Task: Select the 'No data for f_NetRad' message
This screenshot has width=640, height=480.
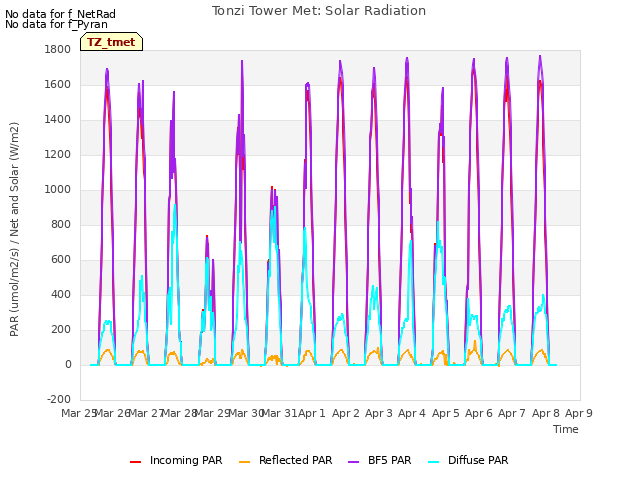Action: click(60, 14)
